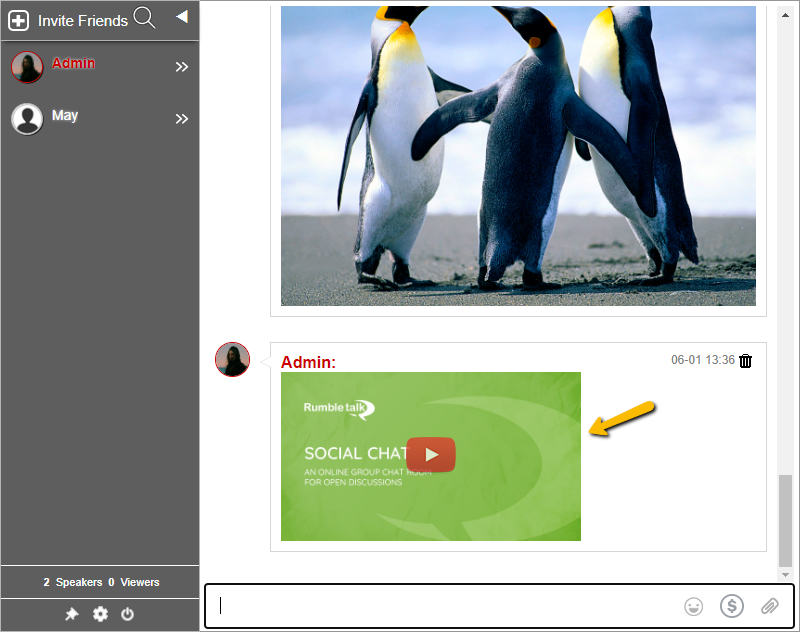
Task: Click the power logout icon
Action: click(x=128, y=614)
